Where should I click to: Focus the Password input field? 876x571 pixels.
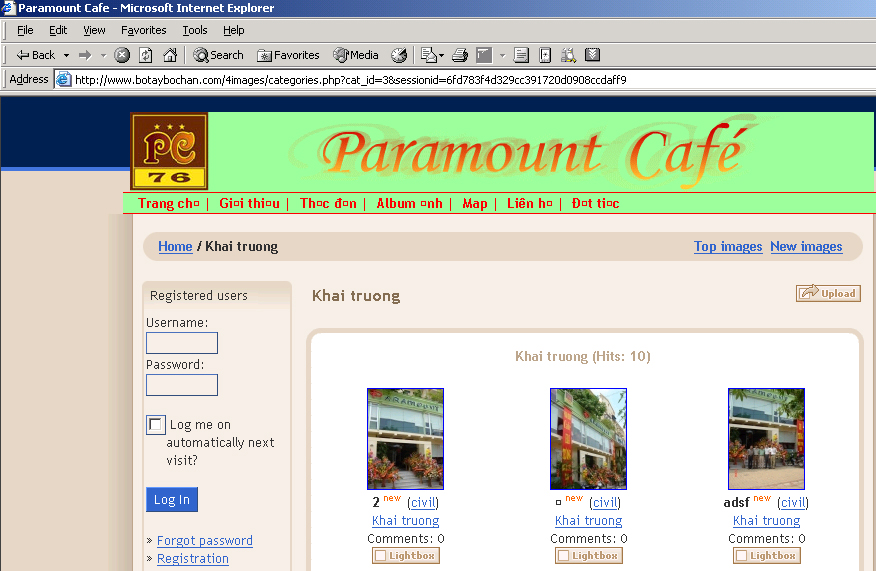tap(182, 385)
